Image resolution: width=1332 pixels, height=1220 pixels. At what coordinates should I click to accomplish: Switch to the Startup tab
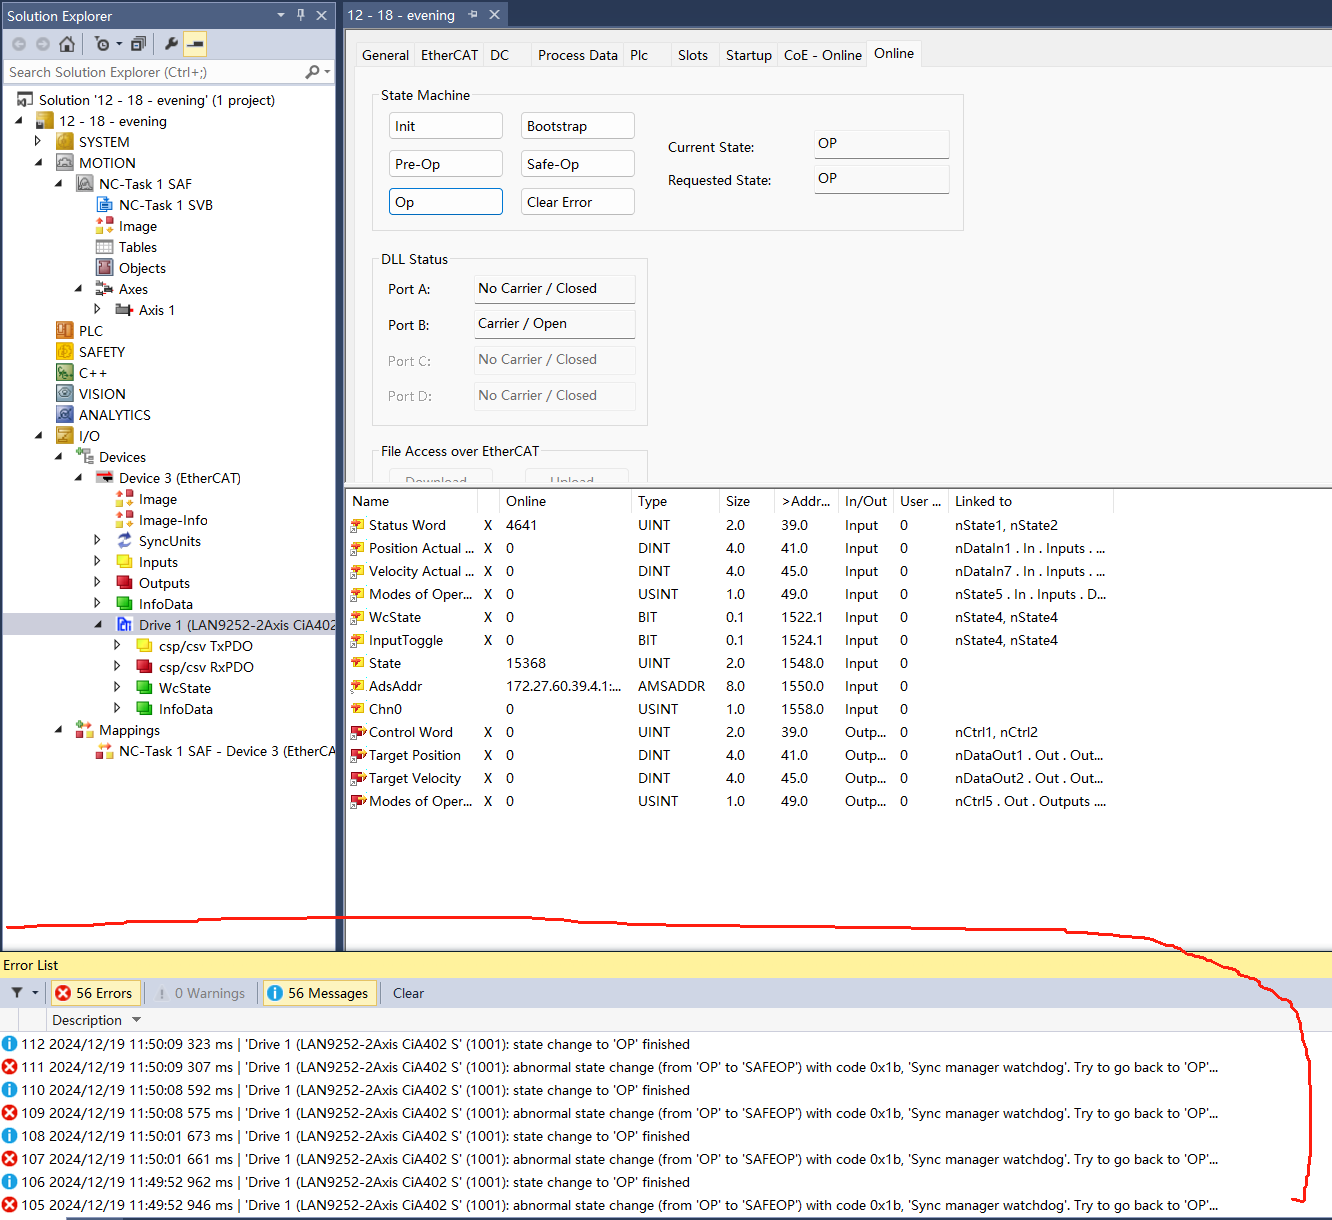click(x=748, y=55)
